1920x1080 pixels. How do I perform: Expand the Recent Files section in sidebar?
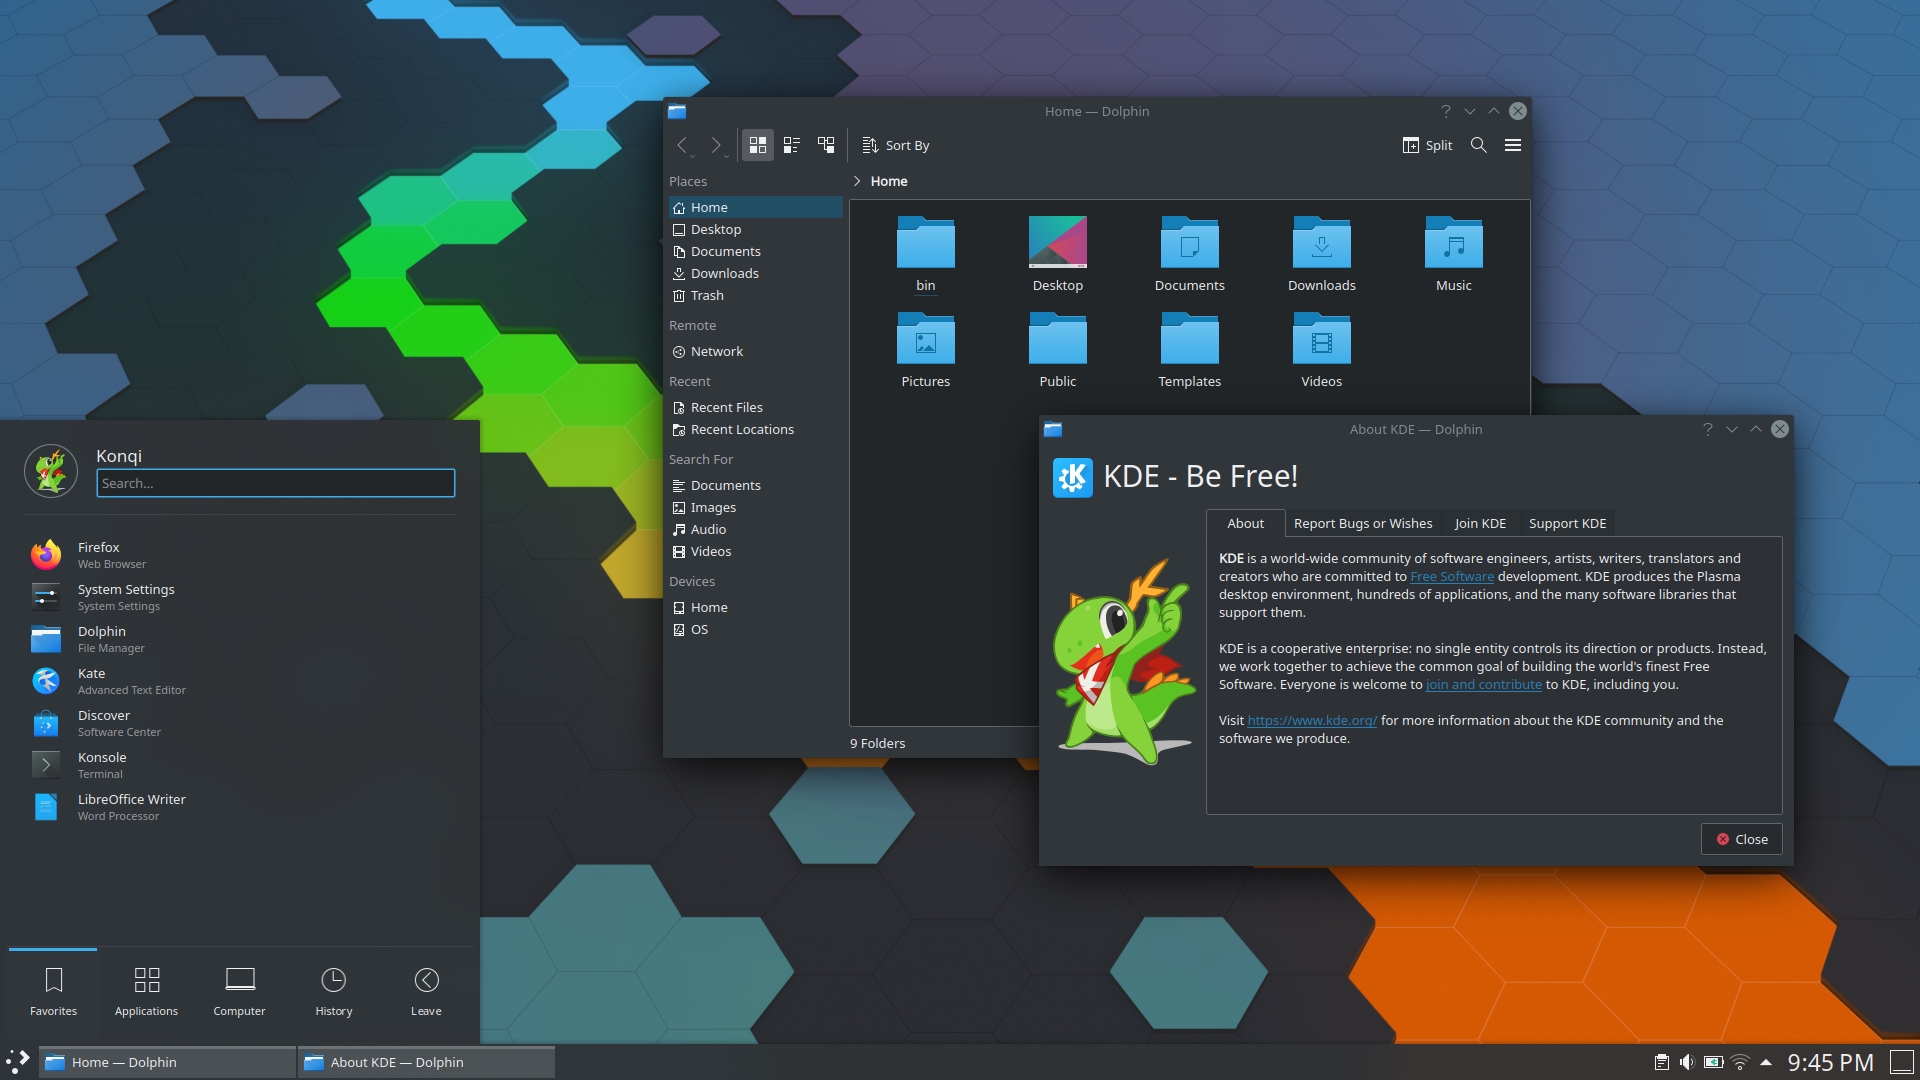(x=727, y=406)
